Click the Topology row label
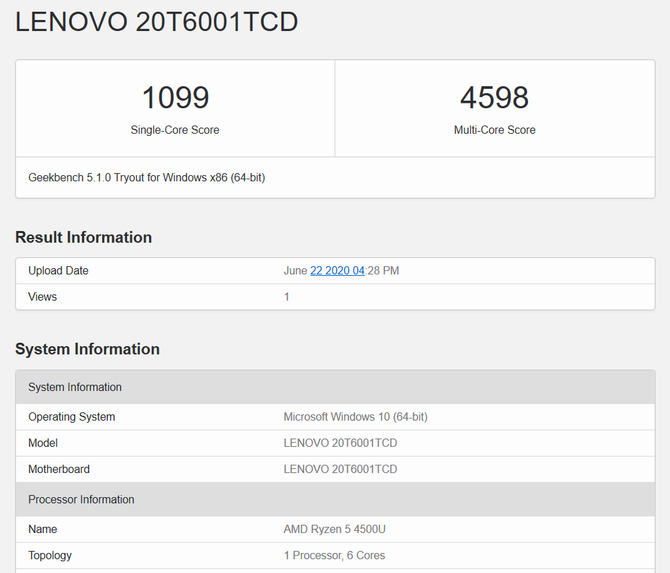Image resolution: width=670 pixels, height=573 pixels. (x=50, y=555)
